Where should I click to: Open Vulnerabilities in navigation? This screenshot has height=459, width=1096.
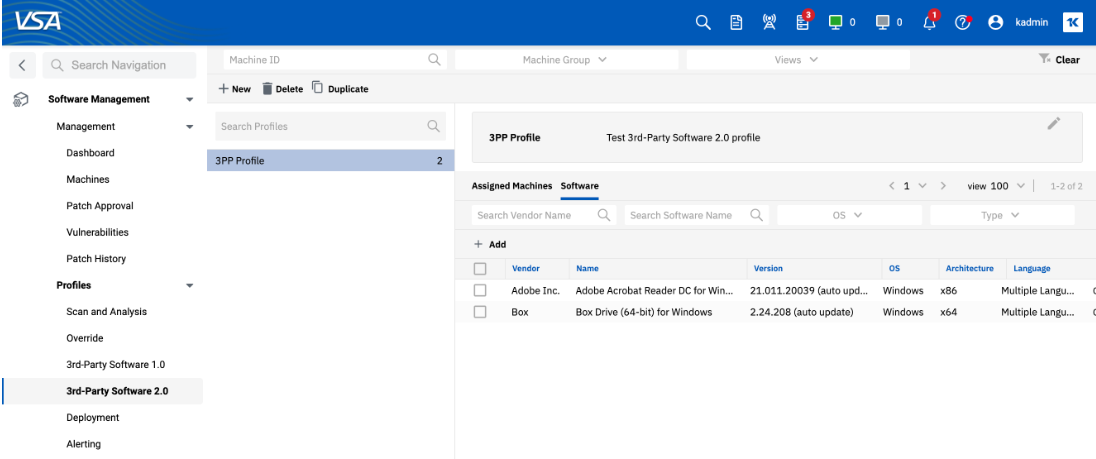97,232
